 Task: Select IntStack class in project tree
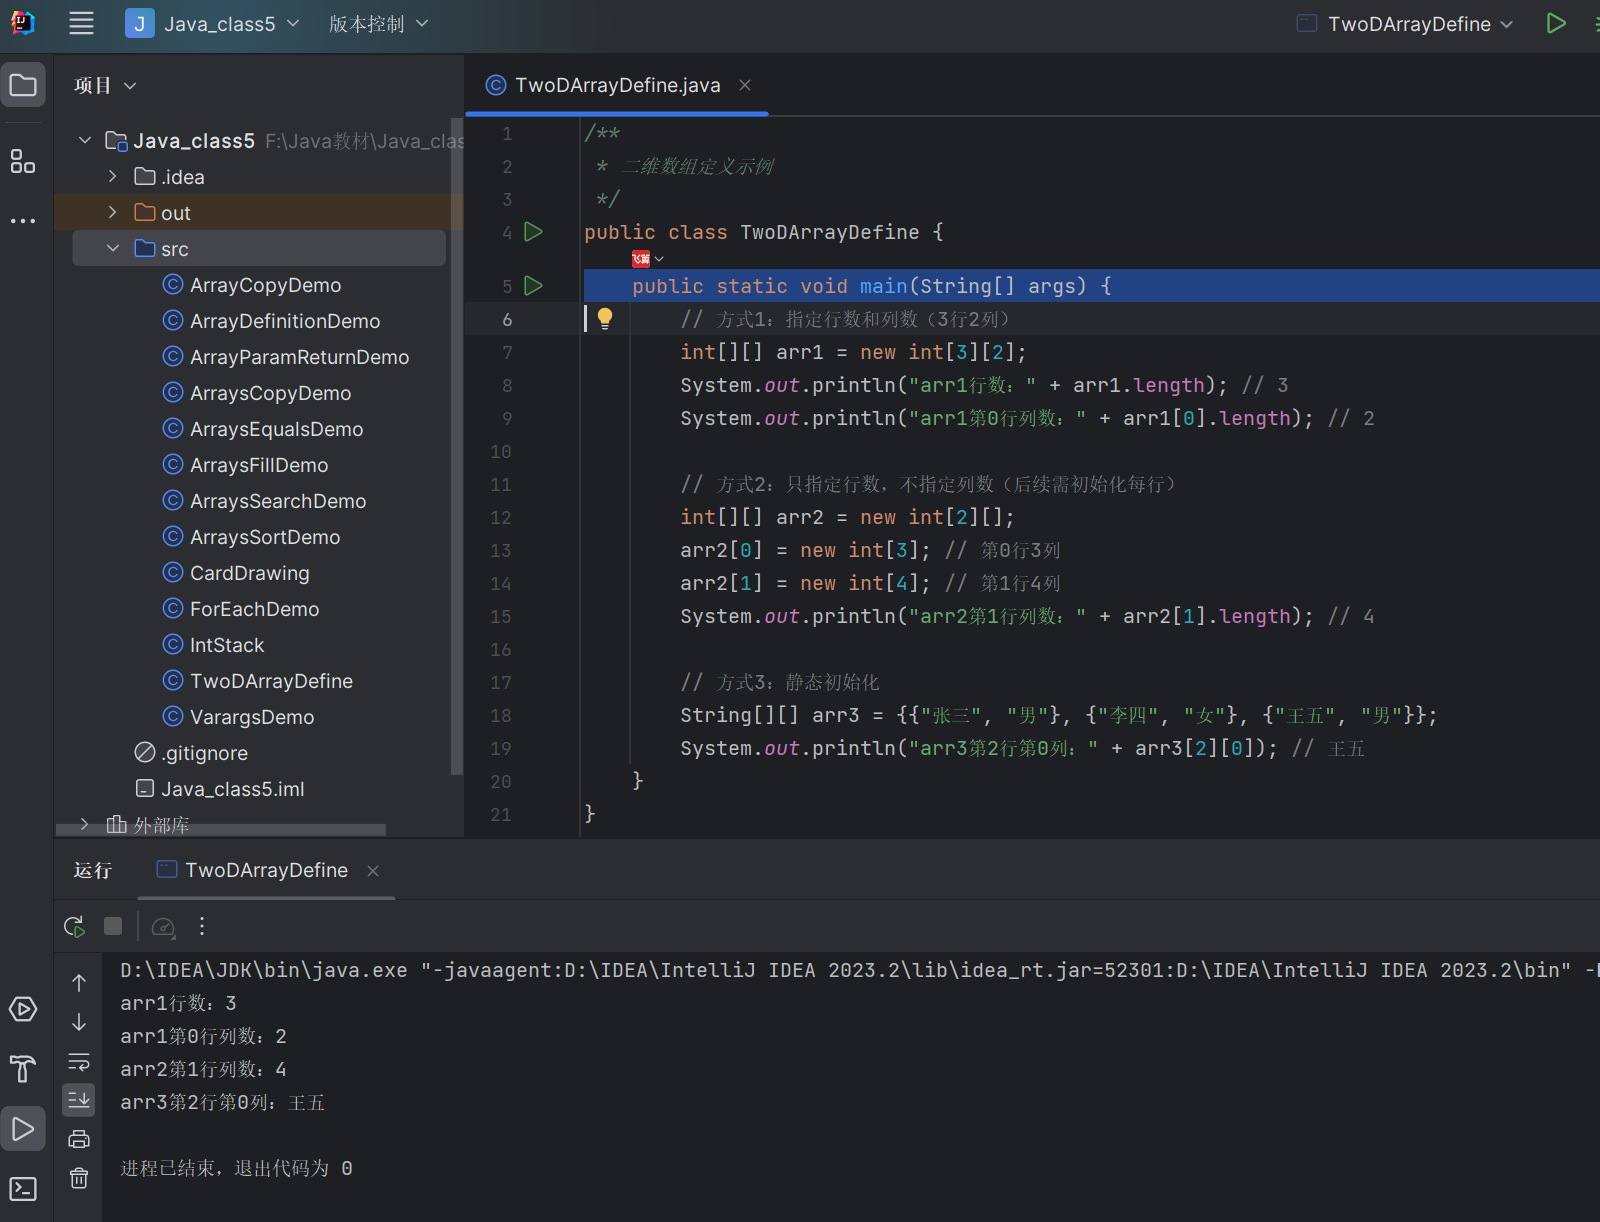227,645
